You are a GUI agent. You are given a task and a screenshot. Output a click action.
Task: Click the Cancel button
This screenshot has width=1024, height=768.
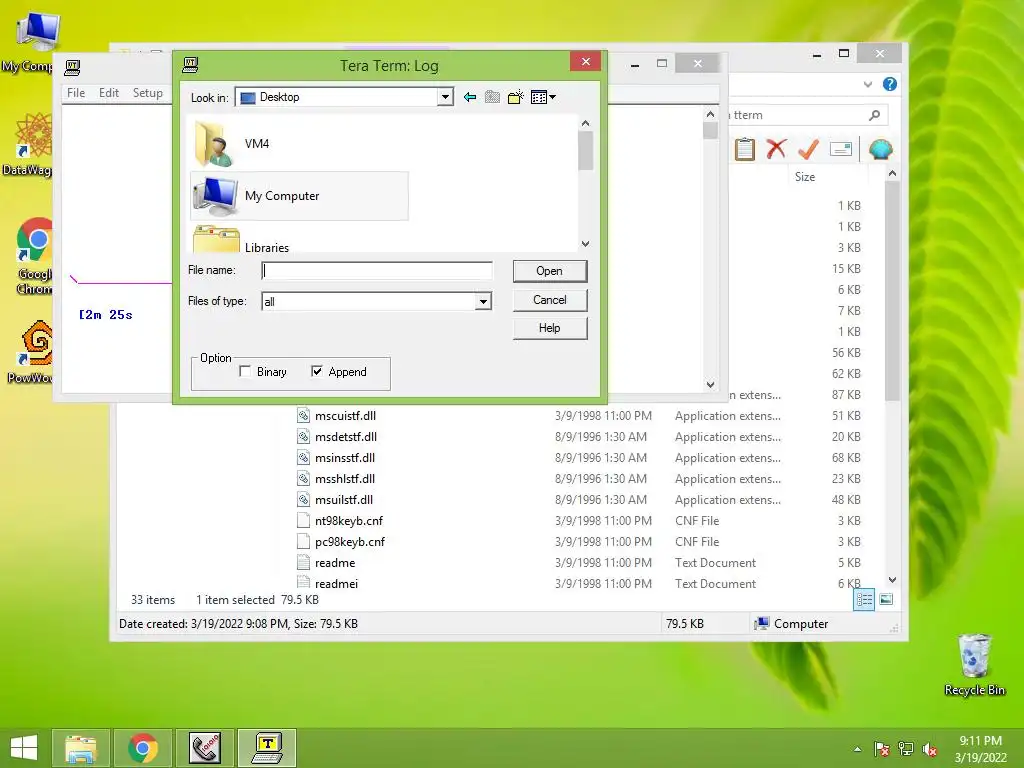pos(550,300)
